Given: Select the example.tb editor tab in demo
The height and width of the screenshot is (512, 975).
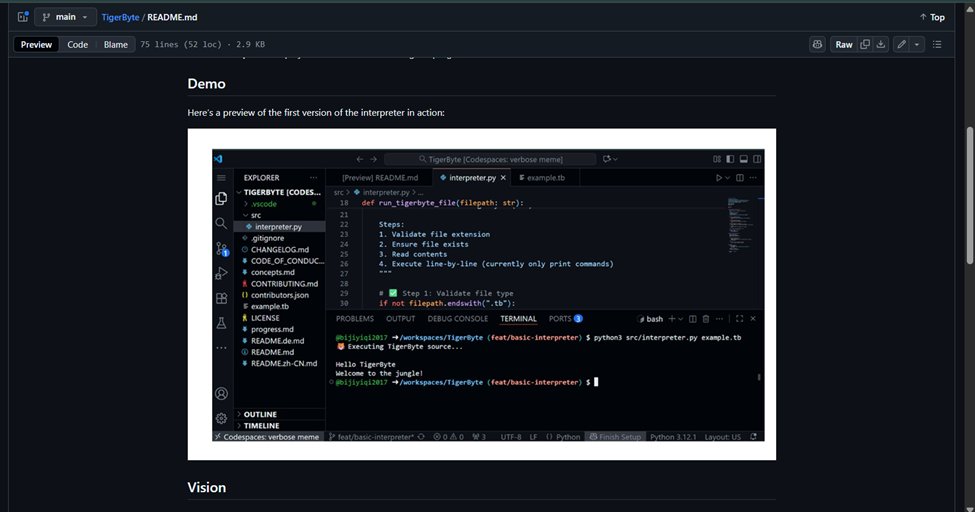Looking at the screenshot, I should coord(545,178).
